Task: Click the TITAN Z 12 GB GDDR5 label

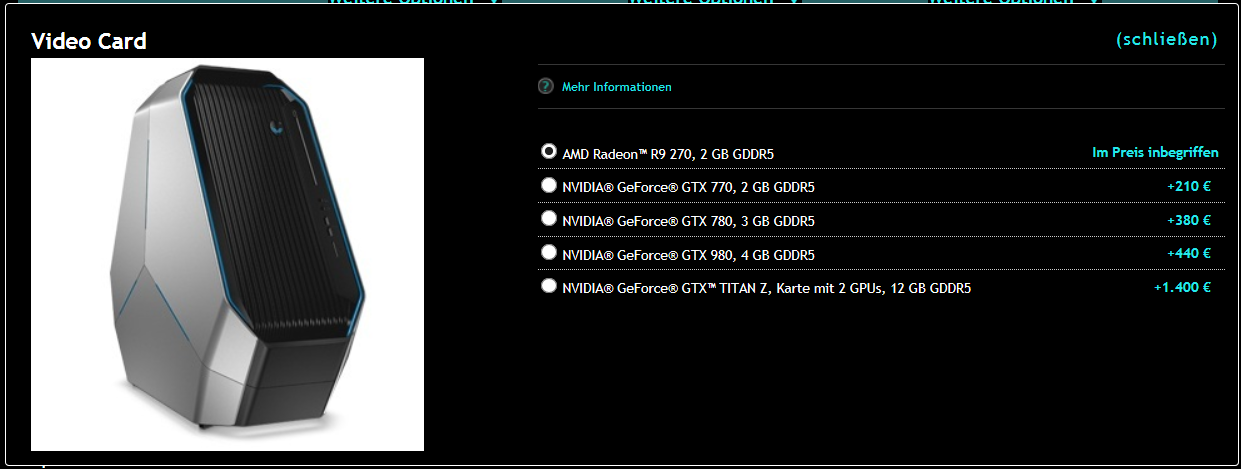Action: (766, 288)
